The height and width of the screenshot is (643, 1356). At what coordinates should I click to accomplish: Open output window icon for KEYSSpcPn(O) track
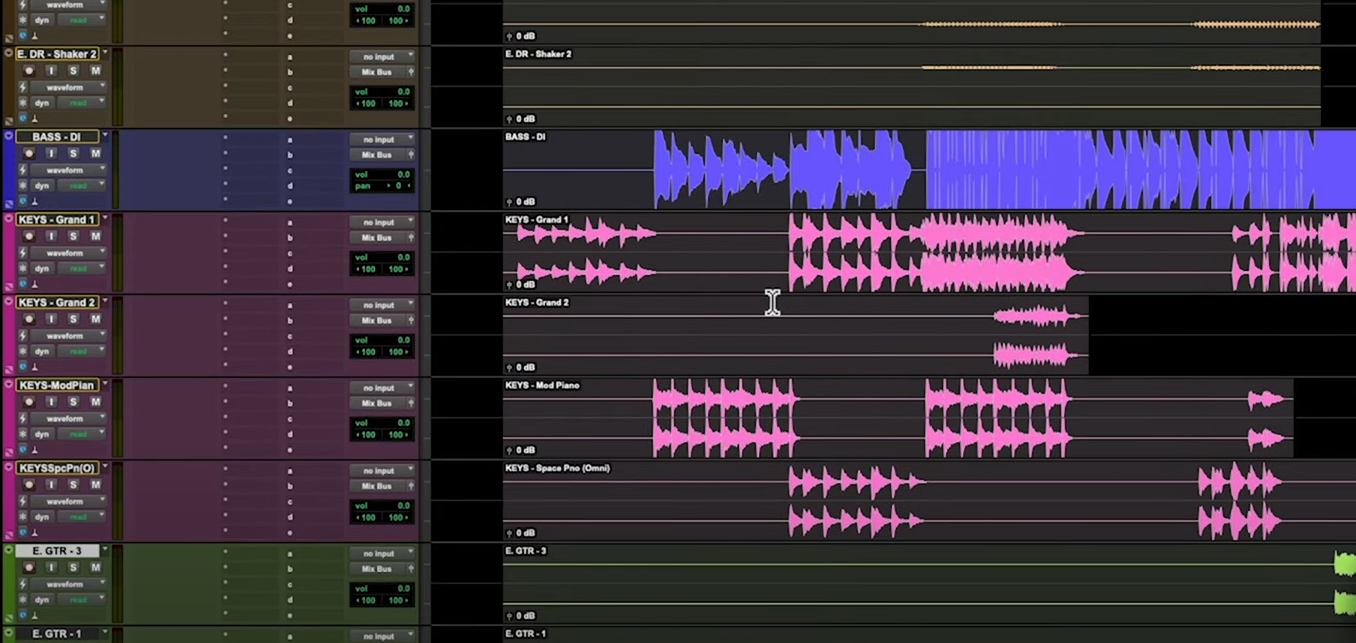tap(411, 486)
